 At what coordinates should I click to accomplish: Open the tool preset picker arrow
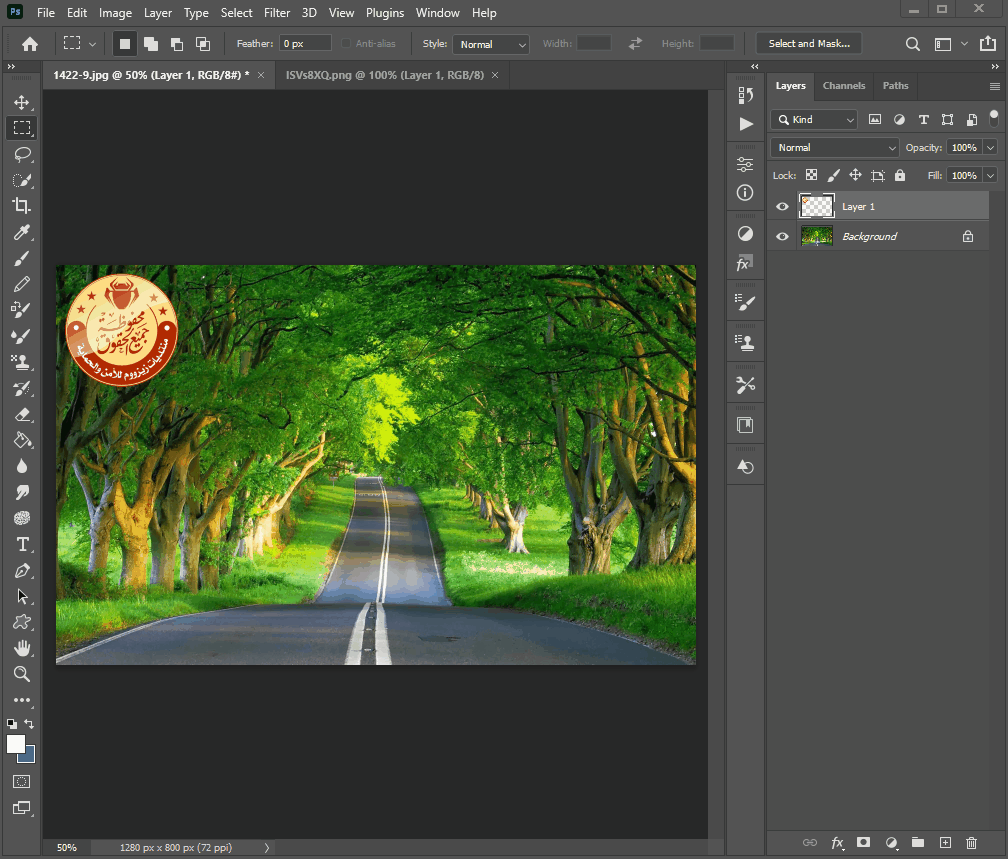click(x=92, y=44)
